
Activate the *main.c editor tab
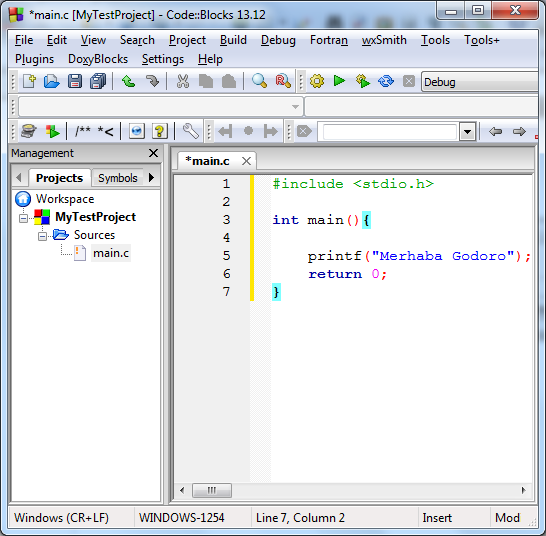[208, 161]
